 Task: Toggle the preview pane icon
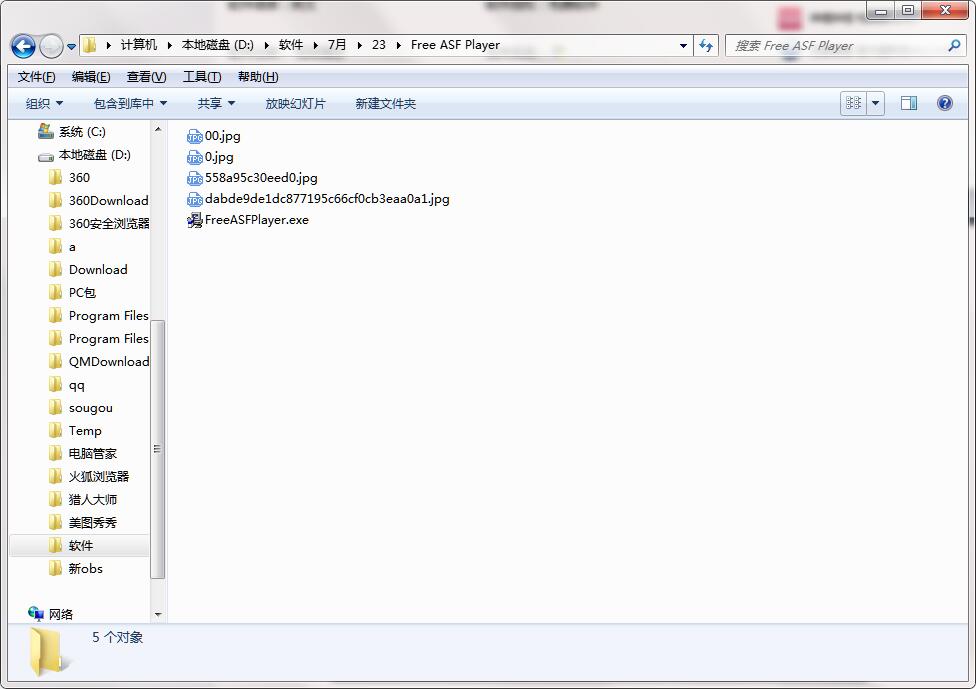point(909,103)
